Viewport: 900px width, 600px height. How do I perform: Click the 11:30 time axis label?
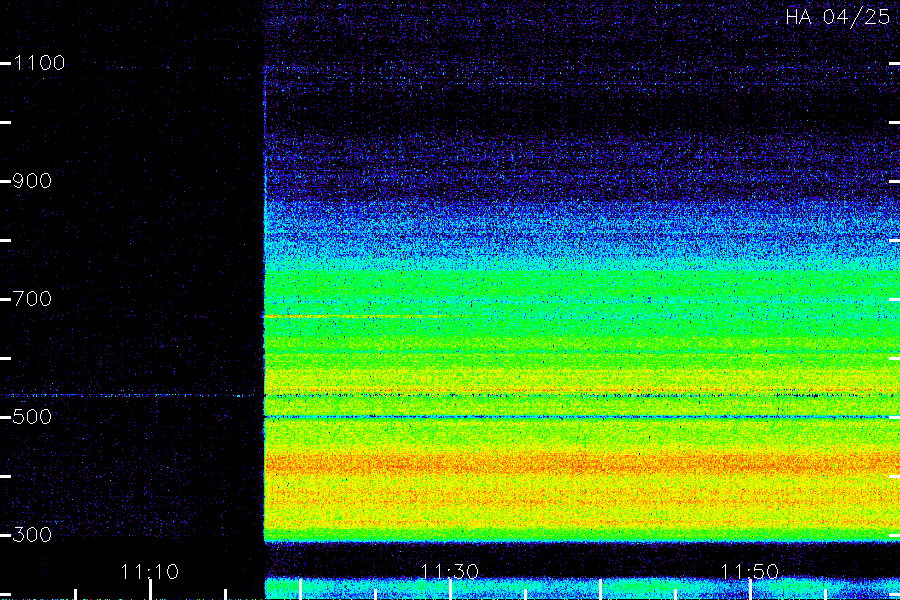[x=450, y=572]
